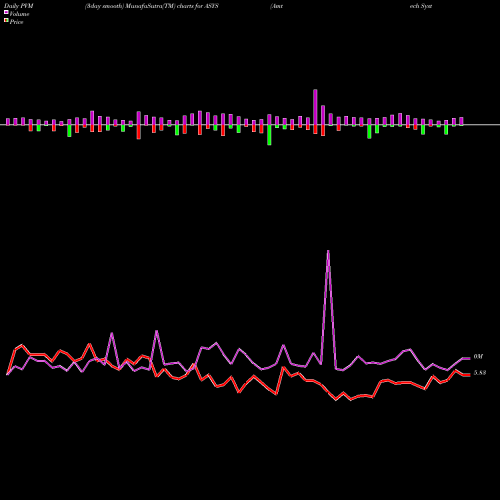Image resolution: width=500 pixels, height=500 pixels.
Task: Click the highest peak of the volume line
Action: [x=328, y=251]
